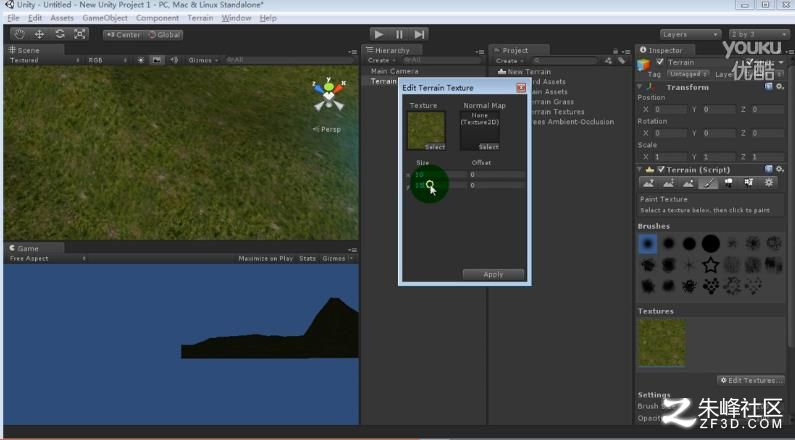Toggle the Terrain object active checkbox
Image resolution: width=795 pixels, height=440 pixels.
660,62
